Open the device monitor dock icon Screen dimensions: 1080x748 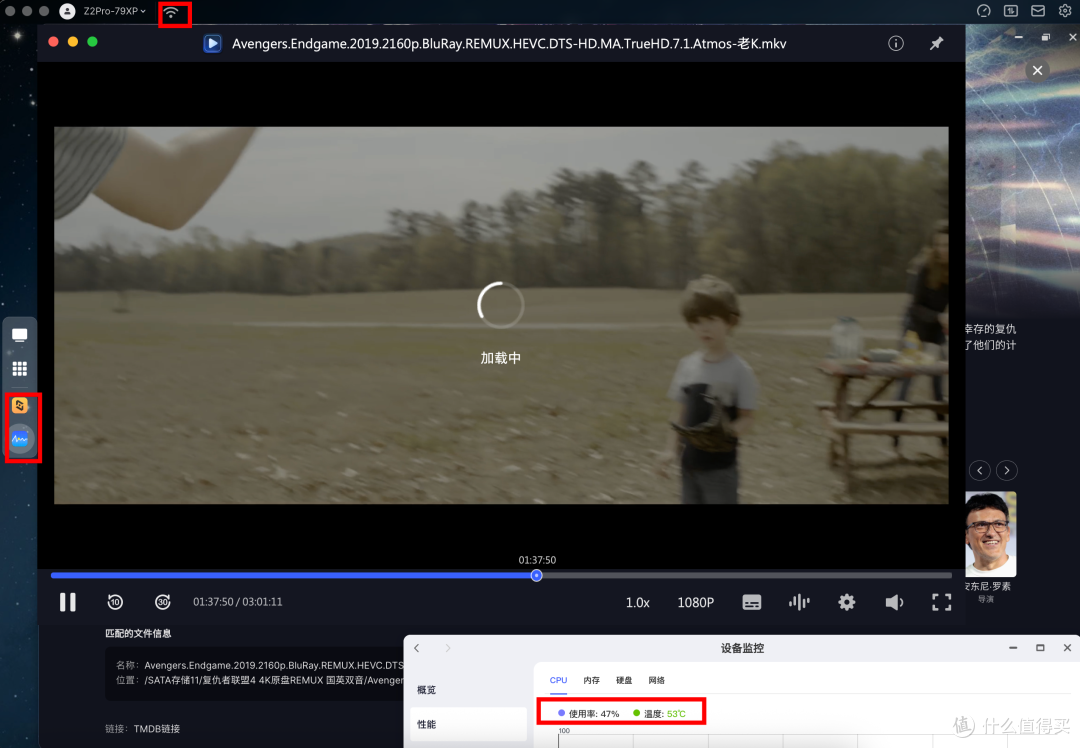click(x=20, y=439)
